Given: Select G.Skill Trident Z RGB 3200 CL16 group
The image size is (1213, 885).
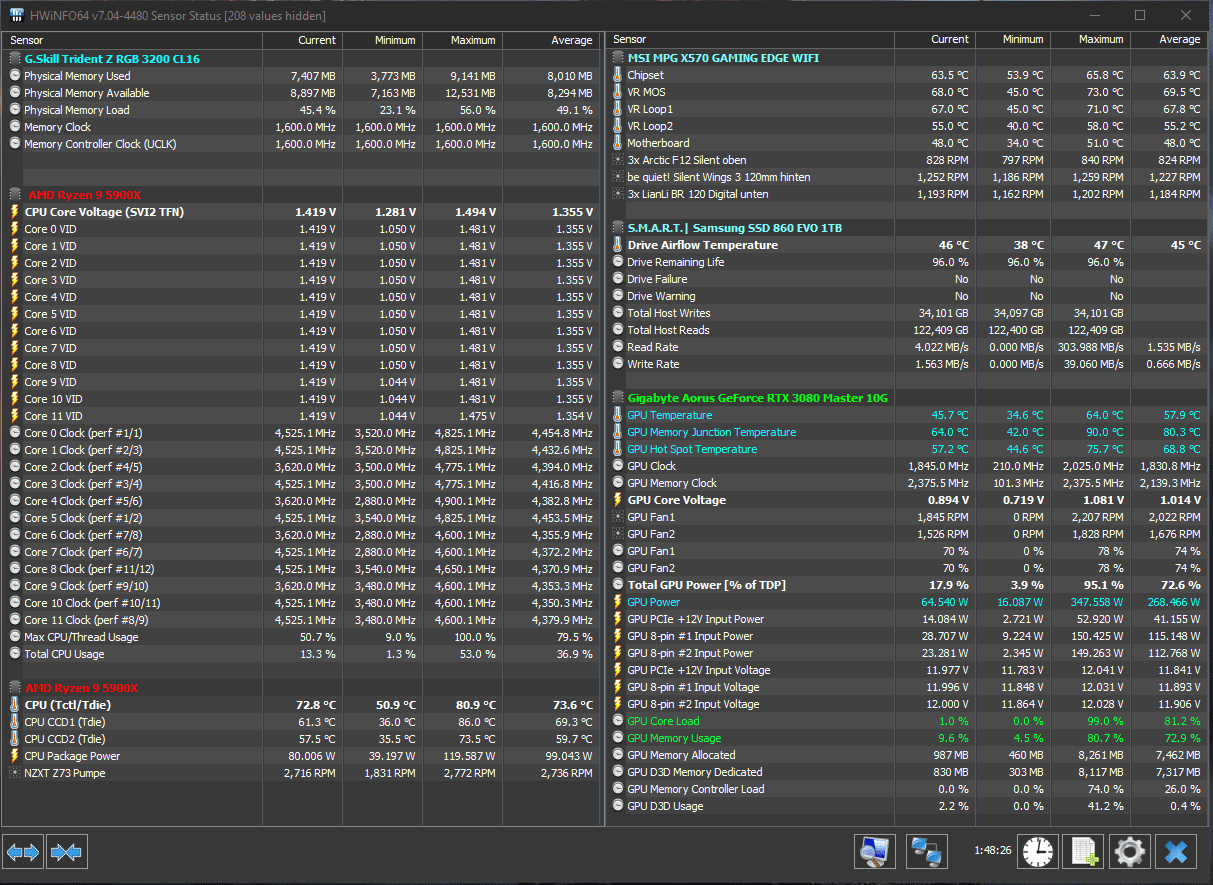Looking at the screenshot, I should [301, 59].
